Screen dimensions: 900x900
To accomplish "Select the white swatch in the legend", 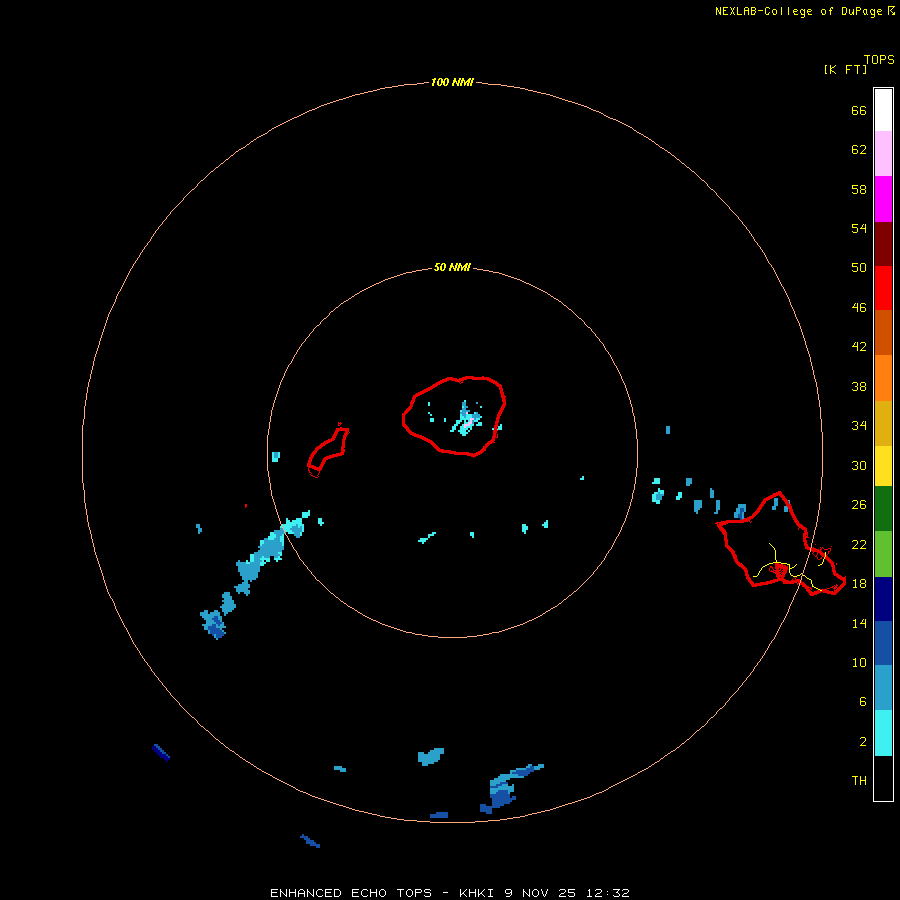I will click(x=883, y=110).
